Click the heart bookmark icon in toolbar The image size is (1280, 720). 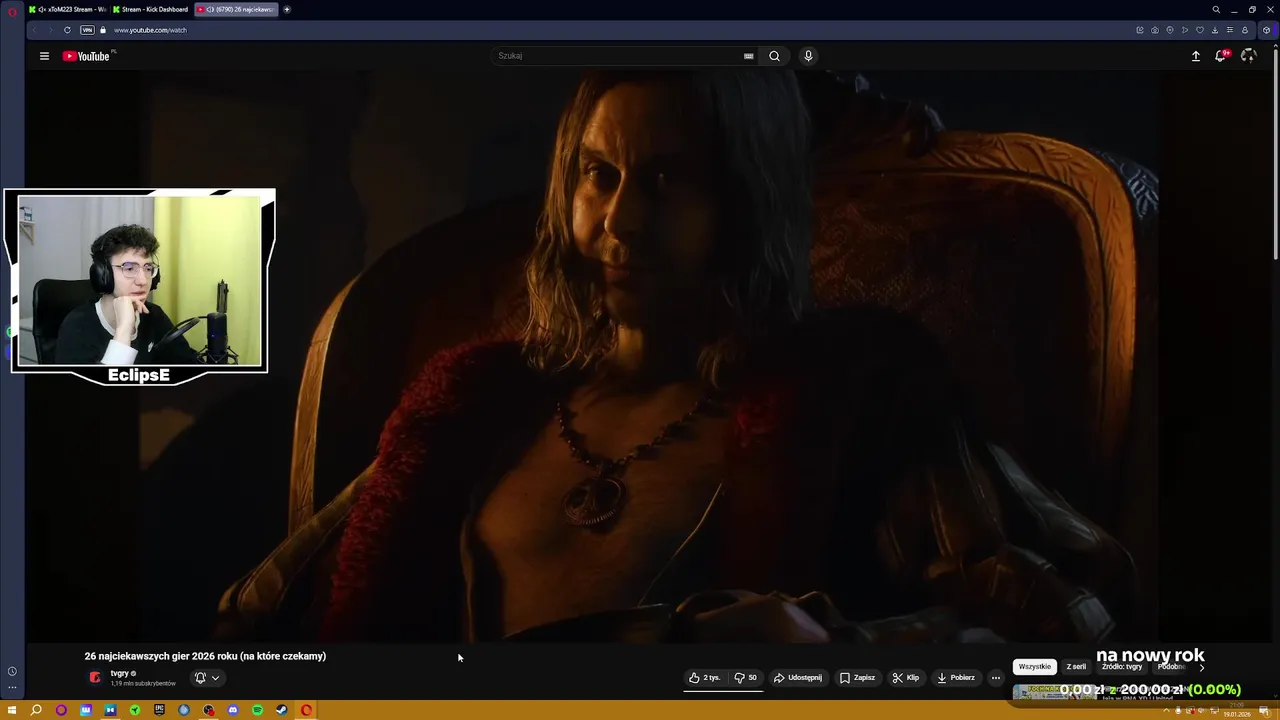click(1200, 30)
